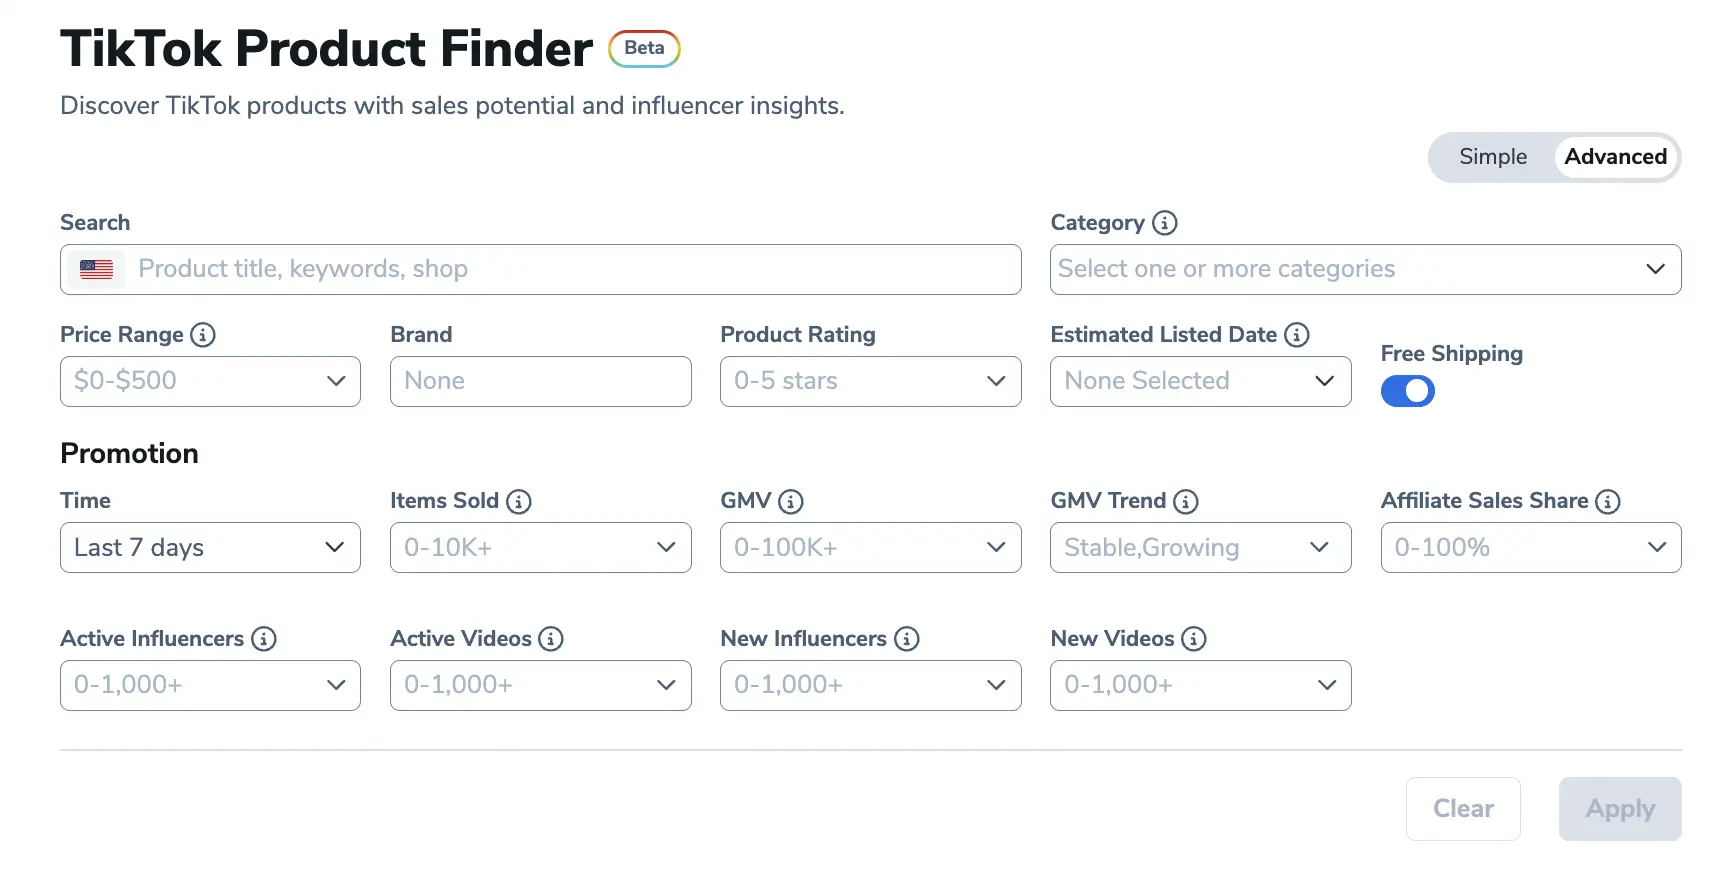Viewport: 1730px width, 872px height.
Task: Expand the Time dropdown showing Last 7 days
Action: click(210, 547)
